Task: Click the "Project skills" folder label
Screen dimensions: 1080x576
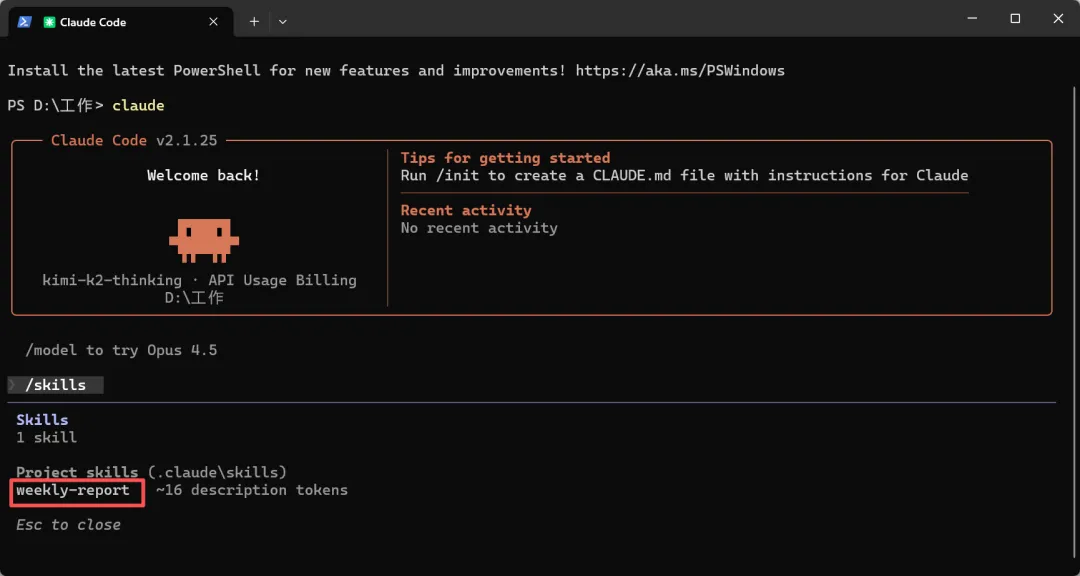Action: tap(77, 472)
